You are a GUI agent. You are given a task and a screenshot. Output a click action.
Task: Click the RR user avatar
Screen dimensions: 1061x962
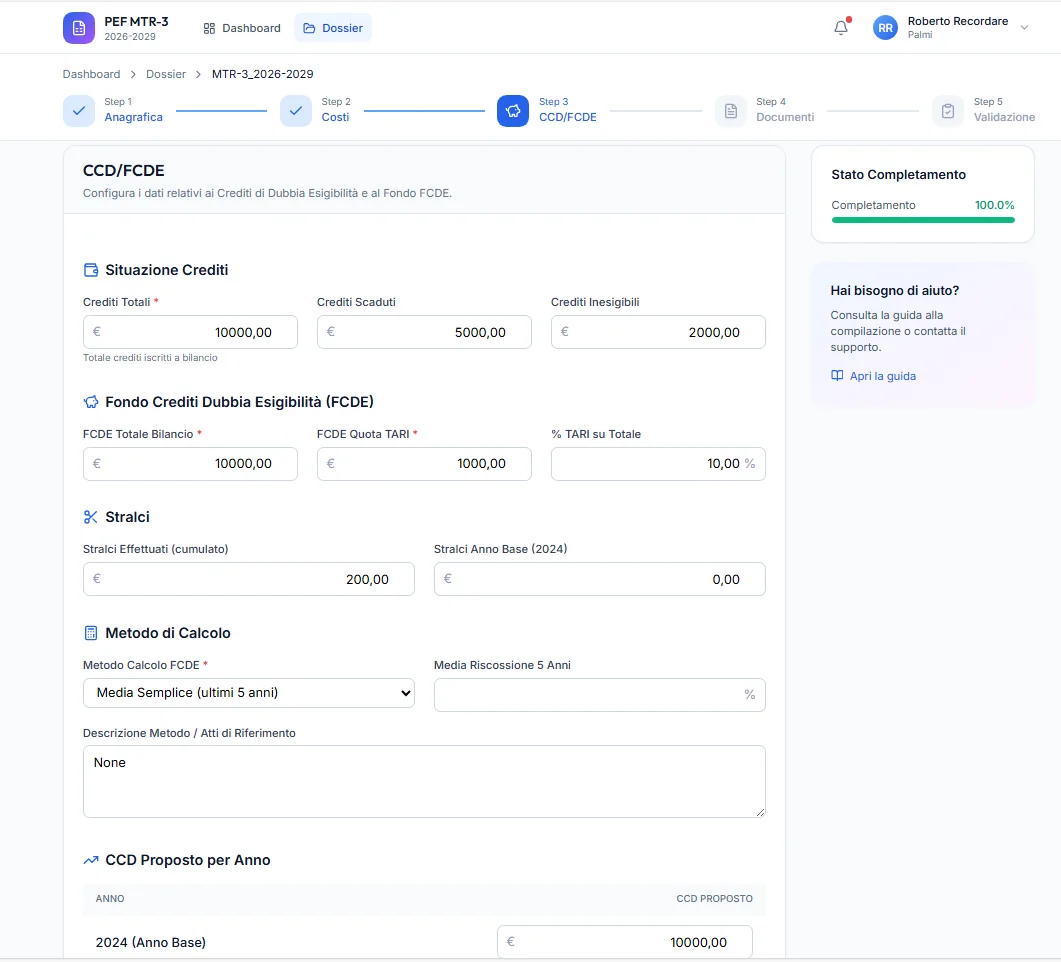click(x=885, y=28)
